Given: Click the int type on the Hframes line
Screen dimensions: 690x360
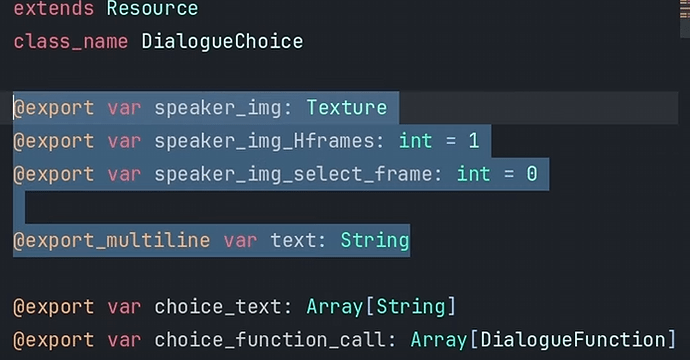Looking at the screenshot, I should pyautogui.click(x=415, y=141).
